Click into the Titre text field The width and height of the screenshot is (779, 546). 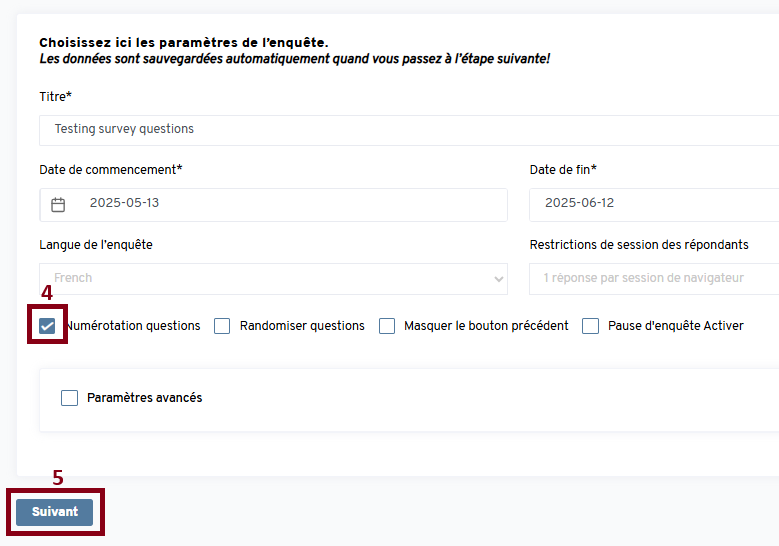400,130
